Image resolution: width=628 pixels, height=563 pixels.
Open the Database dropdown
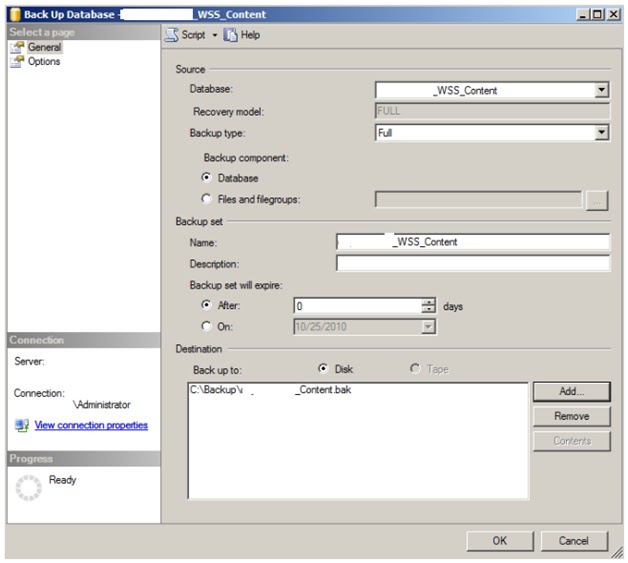point(601,90)
